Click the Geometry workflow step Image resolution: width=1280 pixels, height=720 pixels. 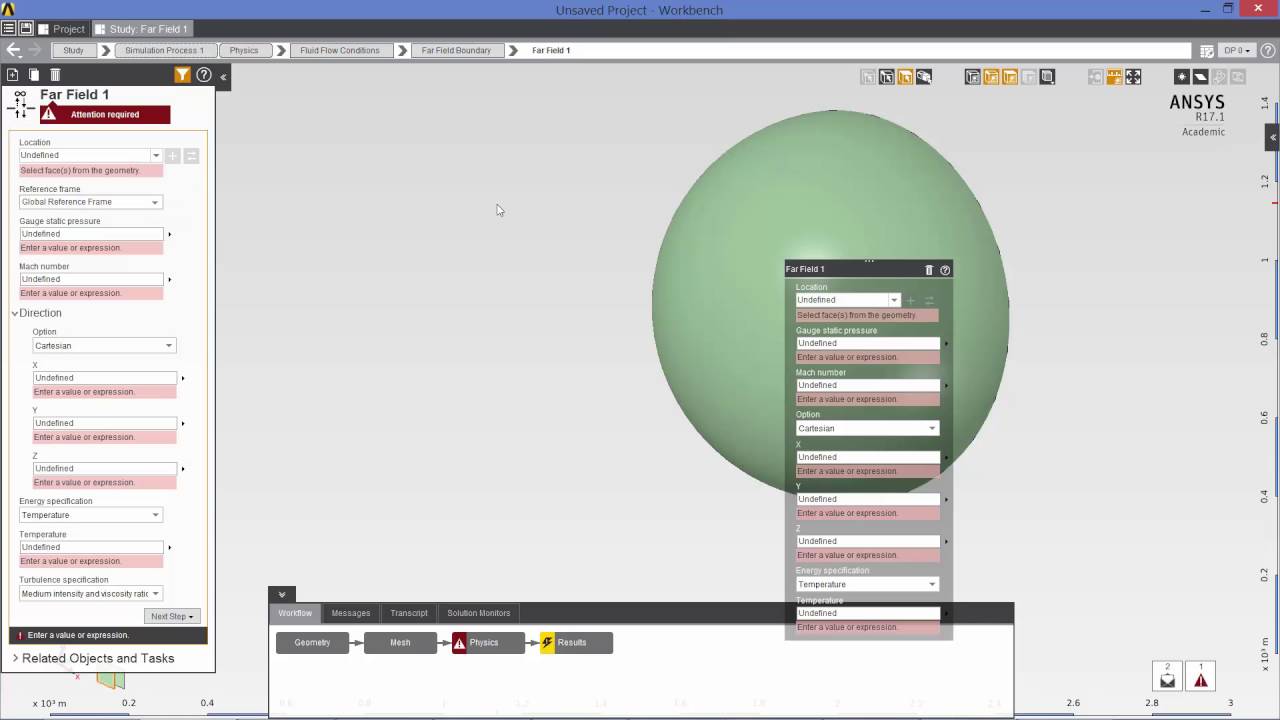coord(312,643)
